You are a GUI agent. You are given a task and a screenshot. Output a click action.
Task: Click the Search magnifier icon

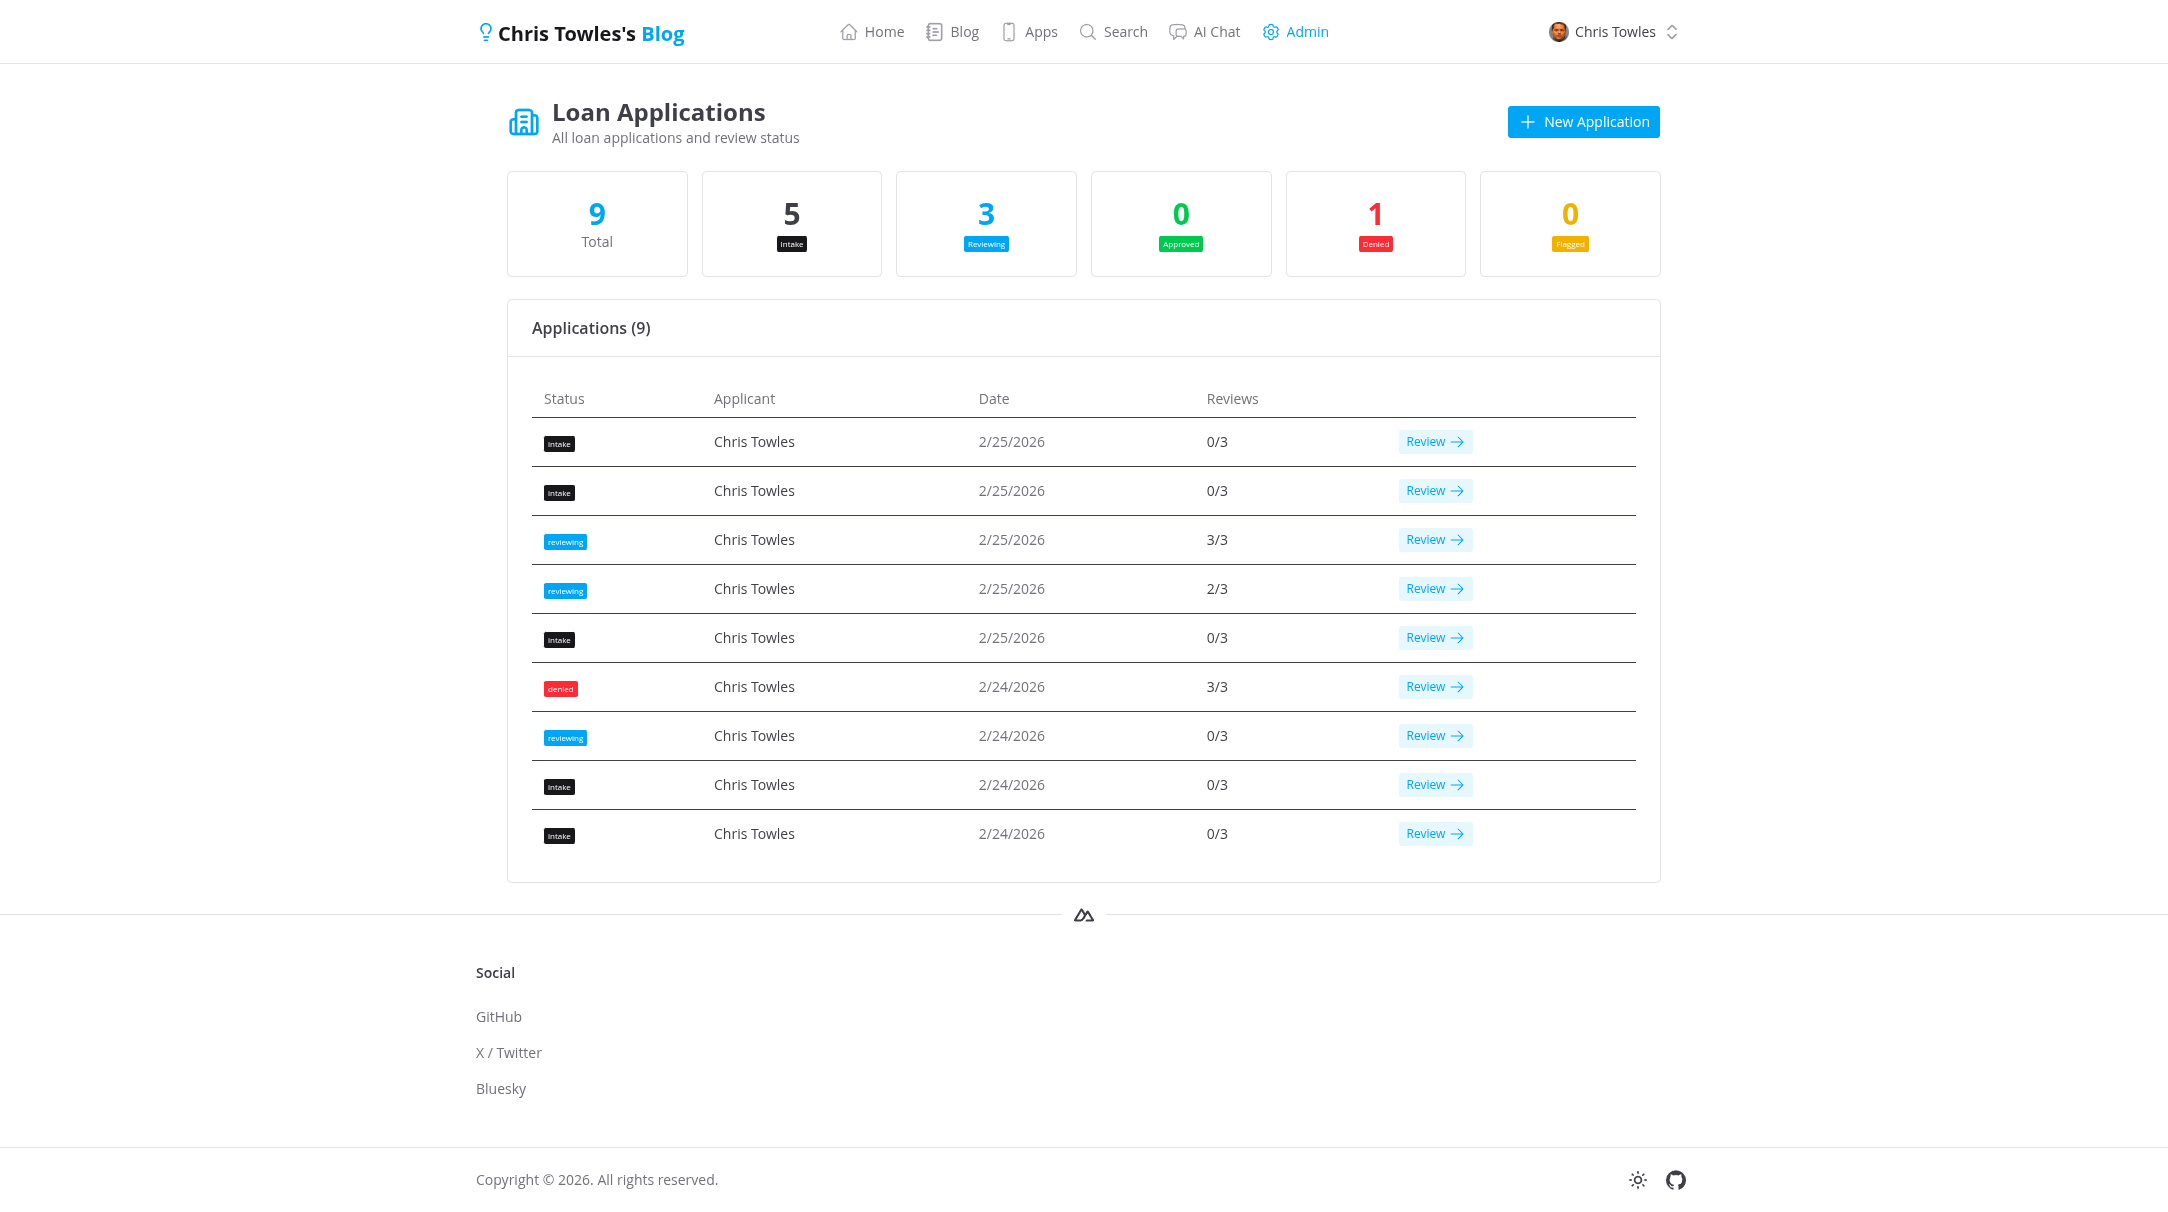(1086, 31)
